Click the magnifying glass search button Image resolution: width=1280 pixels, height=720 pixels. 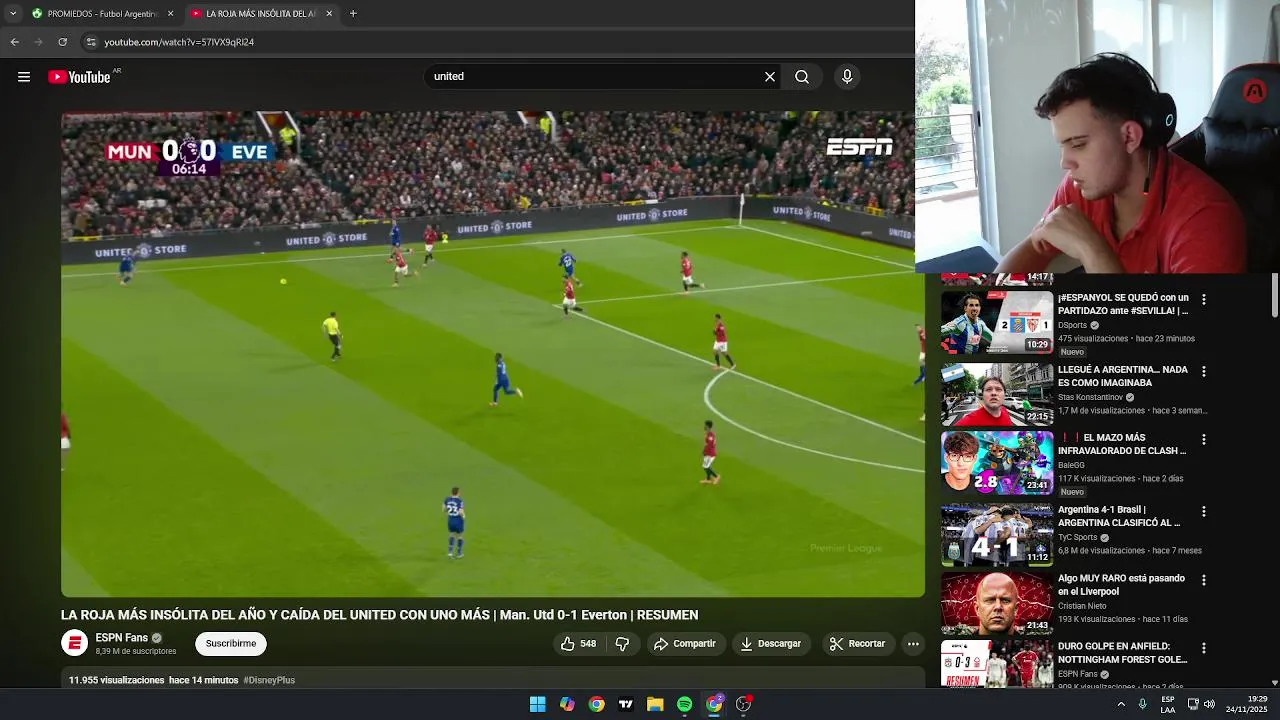pyautogui.click(x=802, y=77)
